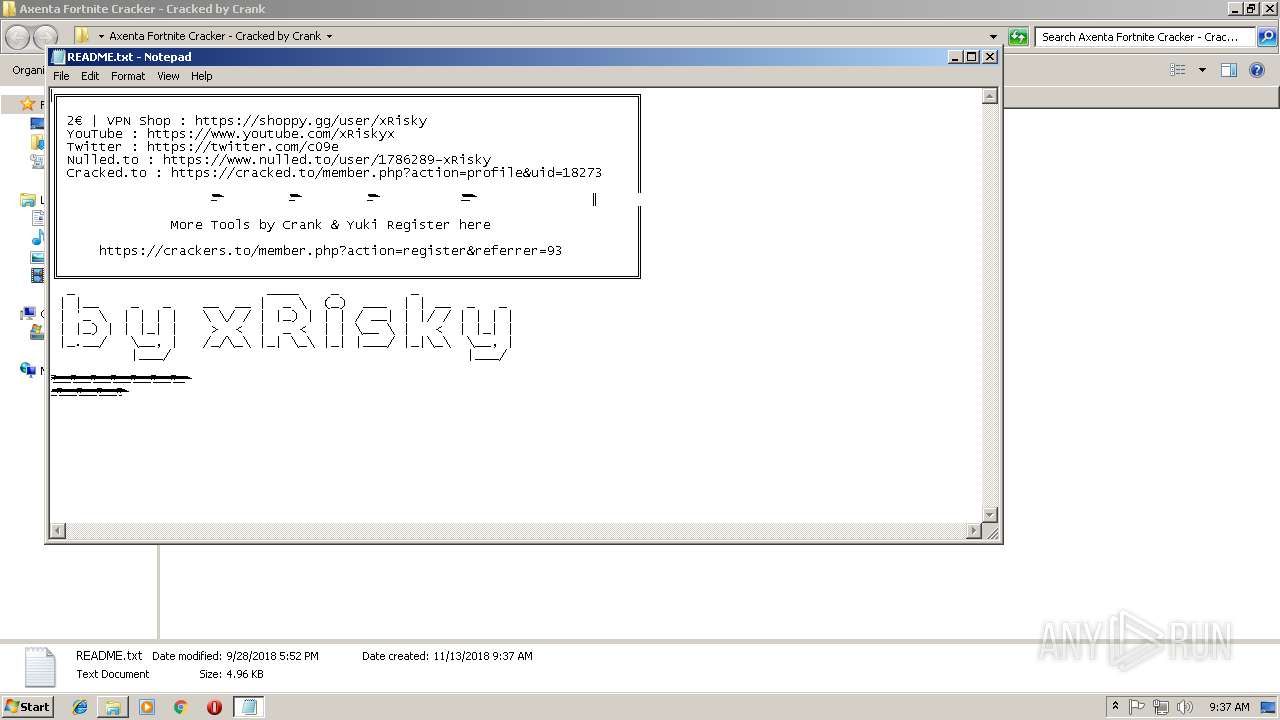
Task: Open the Format menu in Notepad
Action: click(128, 76)
